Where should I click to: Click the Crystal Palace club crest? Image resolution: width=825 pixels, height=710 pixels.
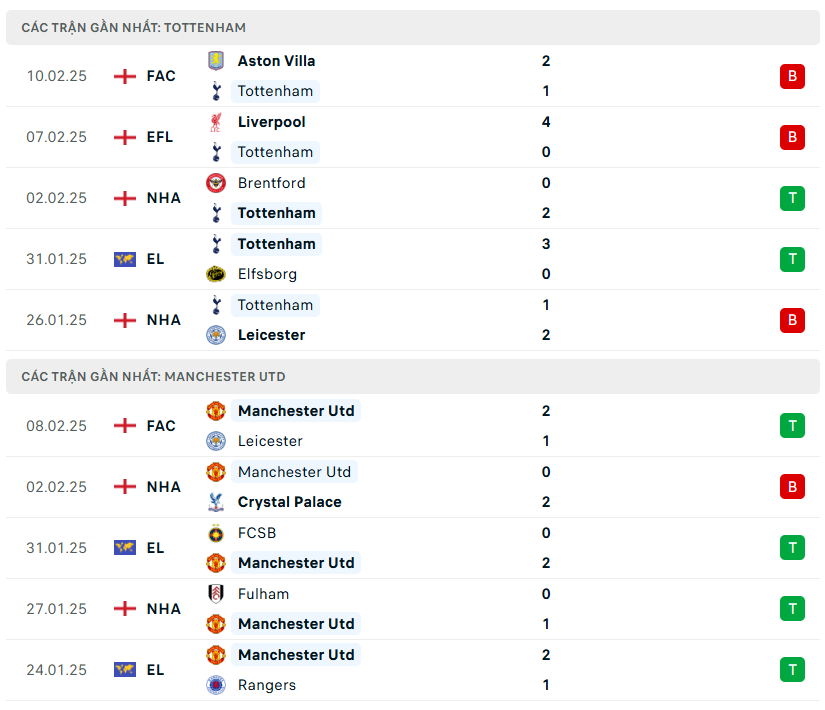coord(216,502)
